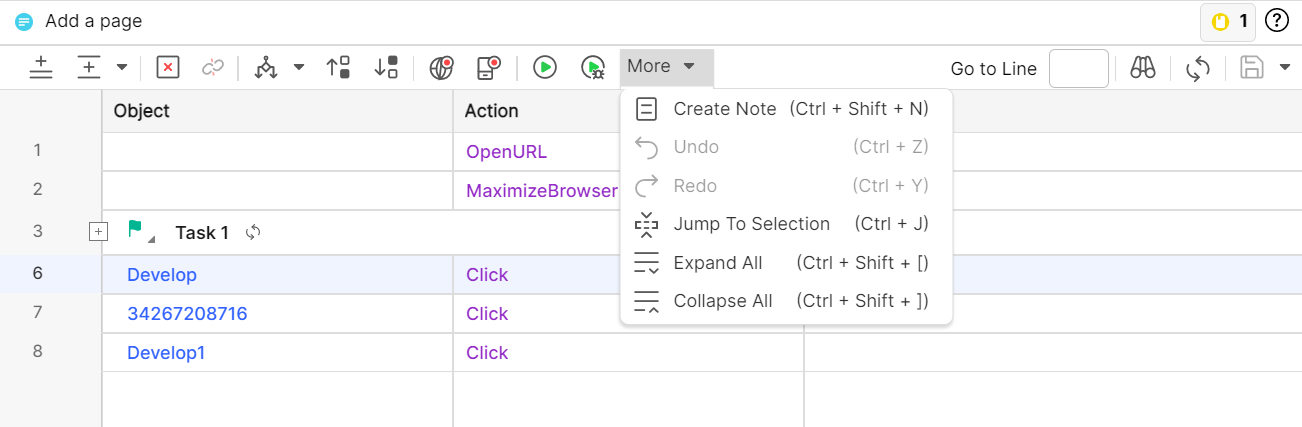Run the debug play icon with bug
The width and height of the screenshot is (1302, 427).
pos(593,67)
